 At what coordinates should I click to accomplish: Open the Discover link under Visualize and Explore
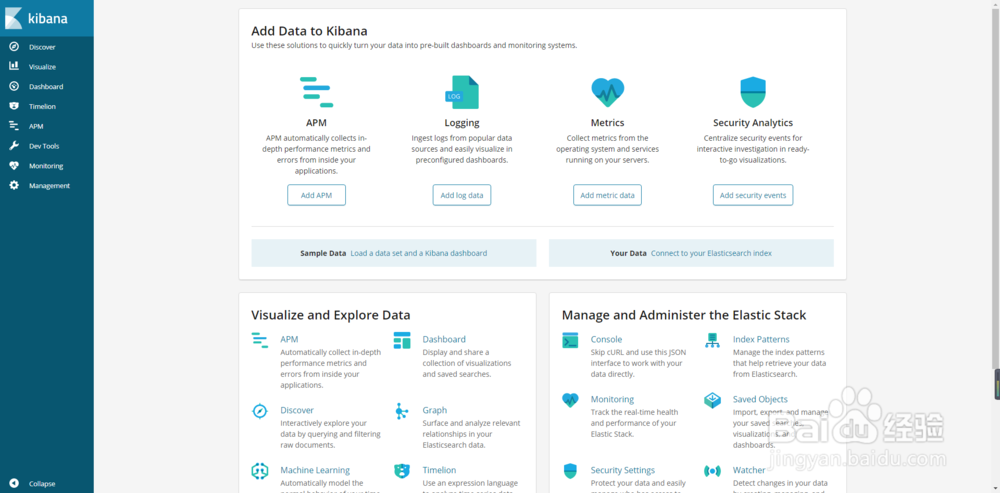297,410
